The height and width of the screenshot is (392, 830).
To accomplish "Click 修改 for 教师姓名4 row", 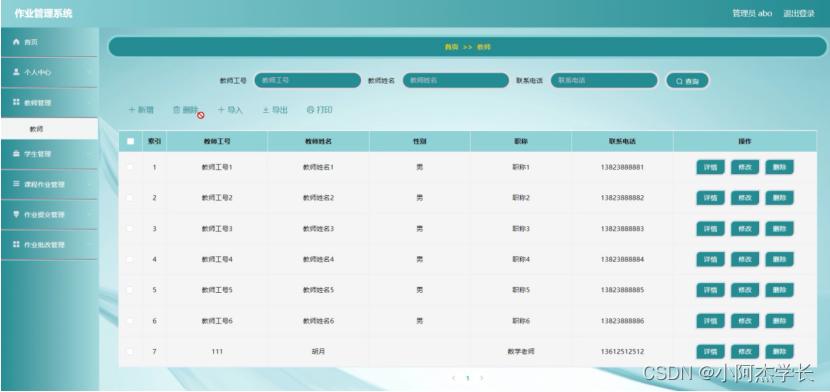I will coord(745,259).
